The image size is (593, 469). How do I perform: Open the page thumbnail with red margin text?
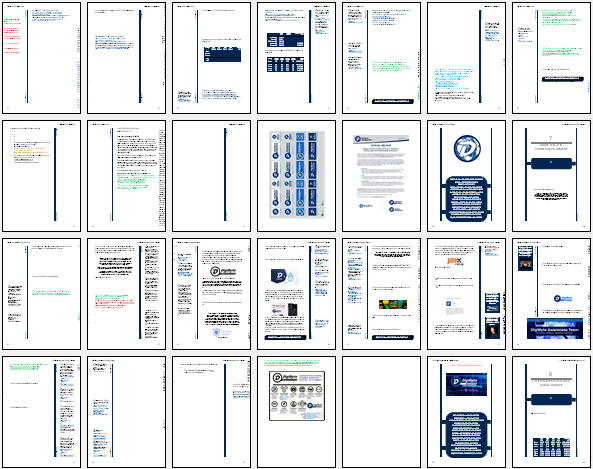click(42, 58)
